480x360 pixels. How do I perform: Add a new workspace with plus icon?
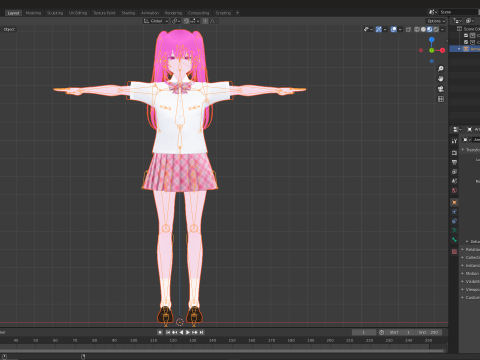(x=238, y=13)
